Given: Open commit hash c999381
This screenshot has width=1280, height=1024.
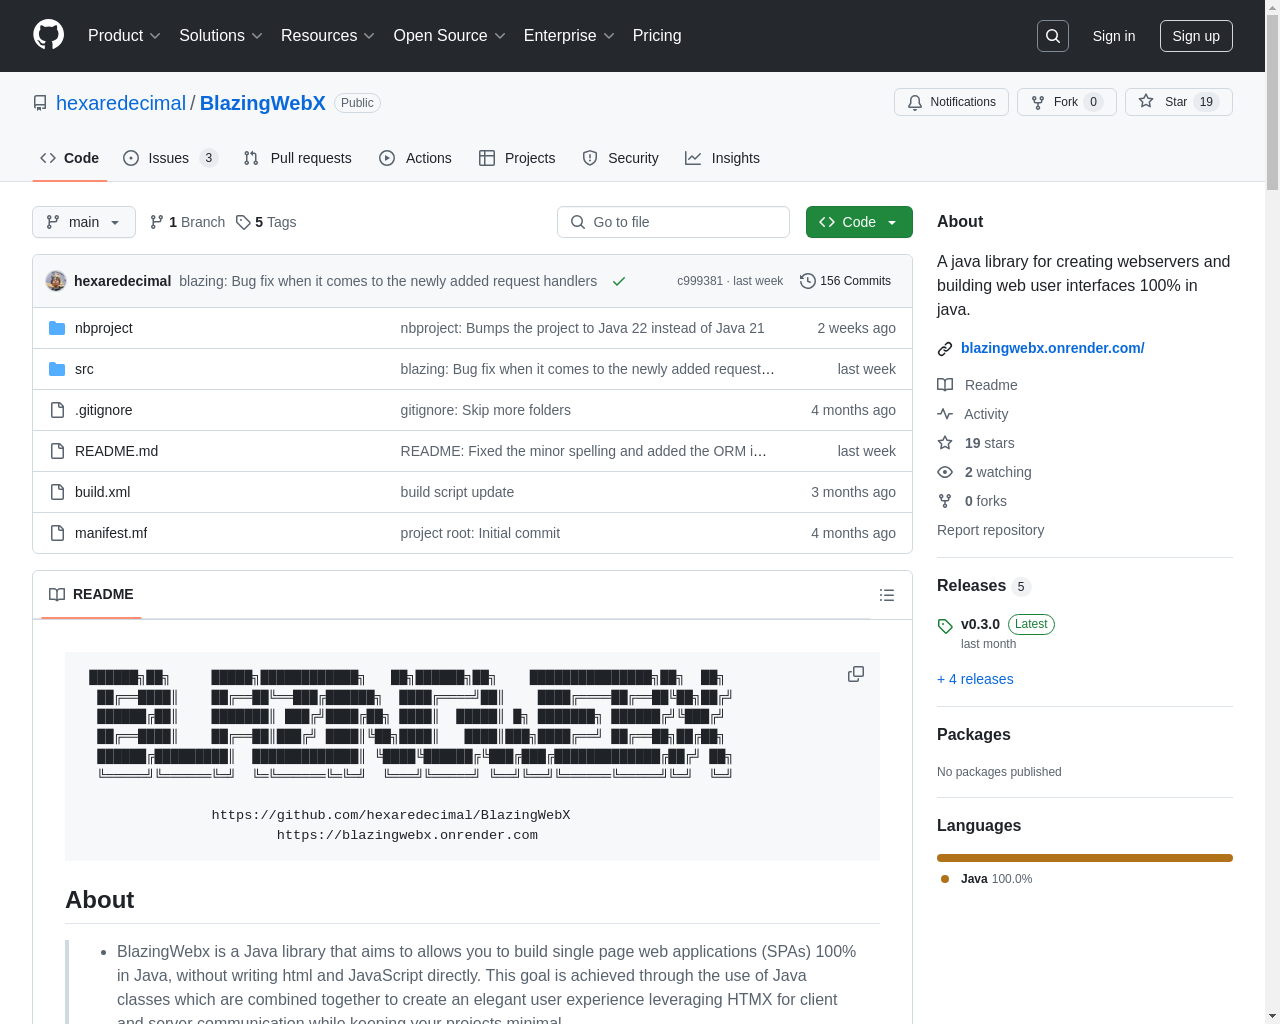Looking at the screenshot, I should point(700,281).
